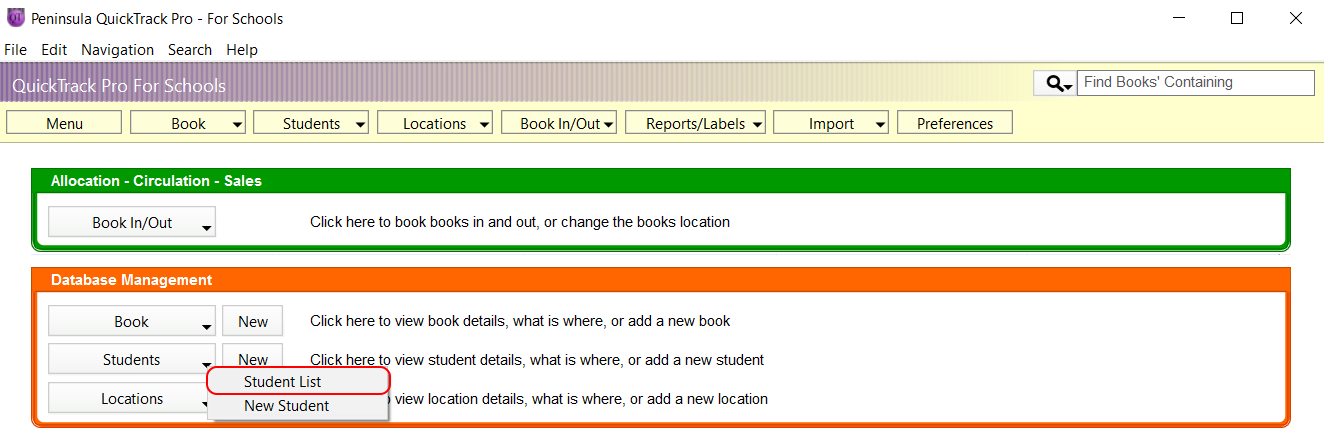
Task: Maximize the QuickTrack Pro window
Action: pos(1237,18)
